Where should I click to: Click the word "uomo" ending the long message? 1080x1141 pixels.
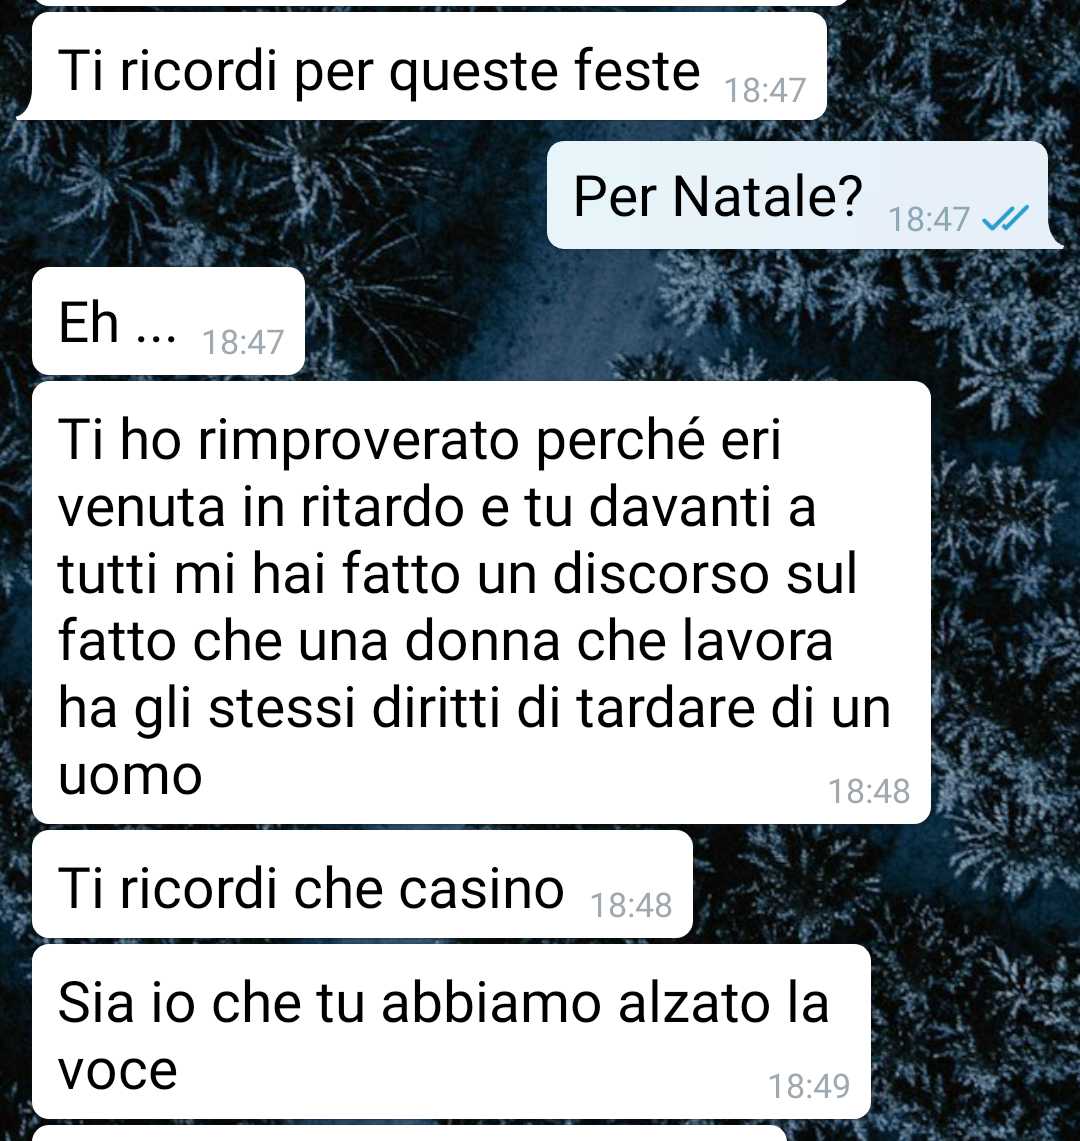(x=130, y=776)
